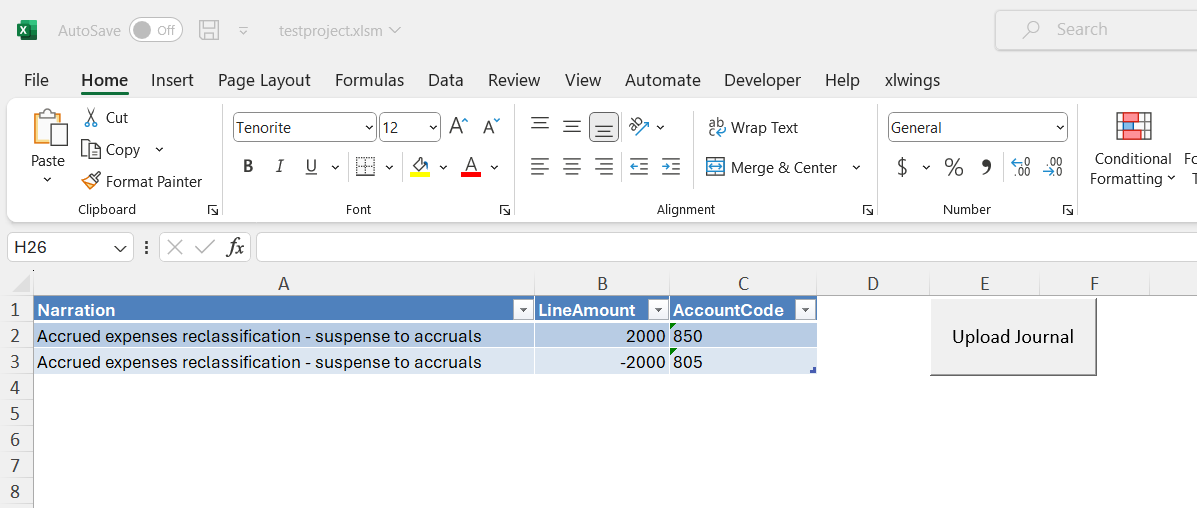Click the Increase Indent icon
Viewport: 1197px width, 508px height.
tap(671, 167)
